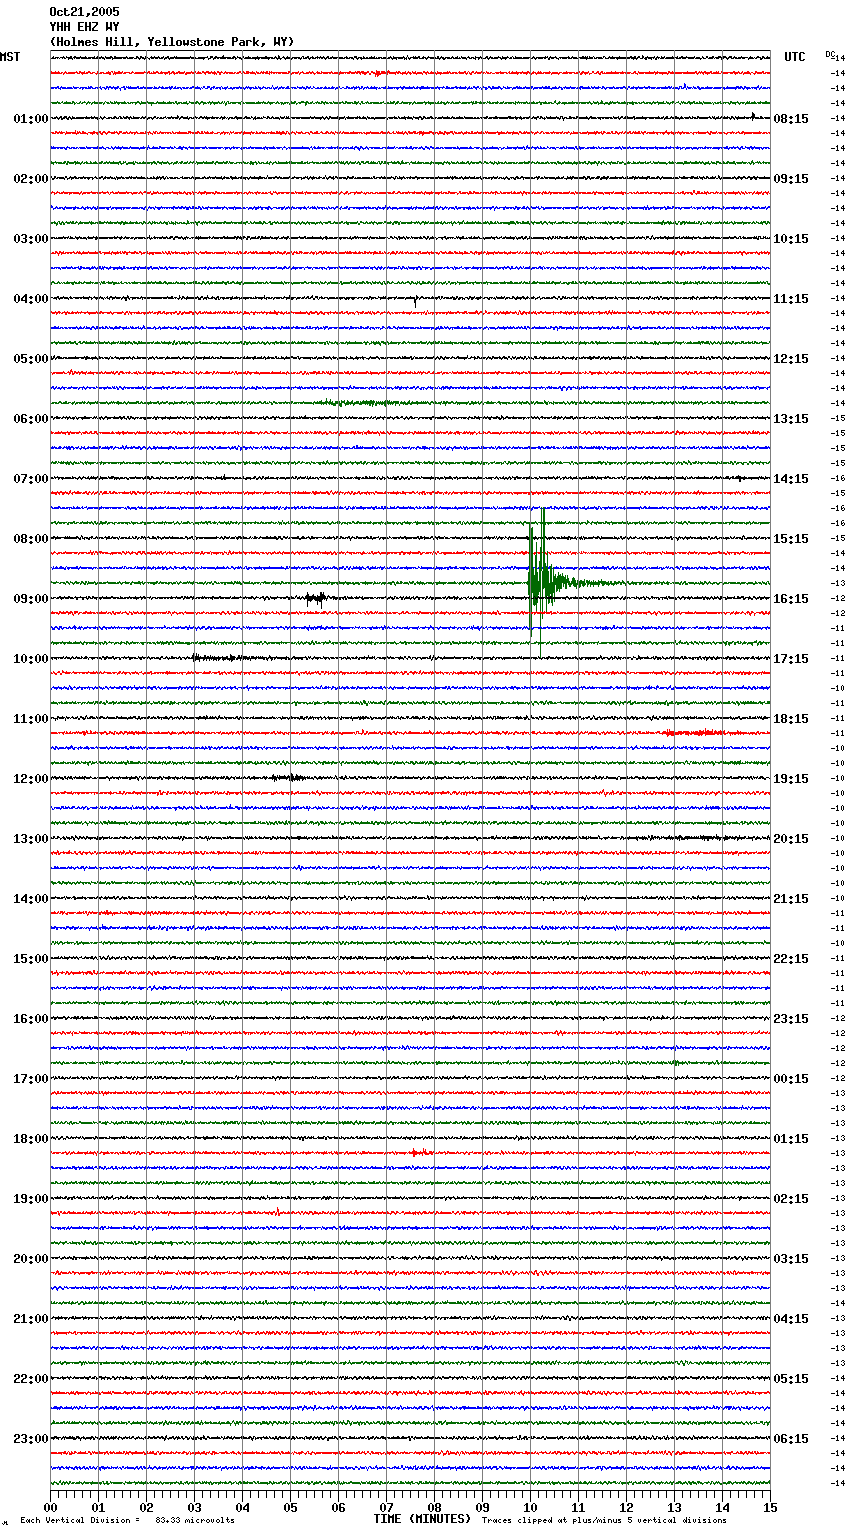Select the 03 minute tick label on the x-axis
This screenshot has height=1534, width=850.
pyautogui.click(x=195, y=1506)
